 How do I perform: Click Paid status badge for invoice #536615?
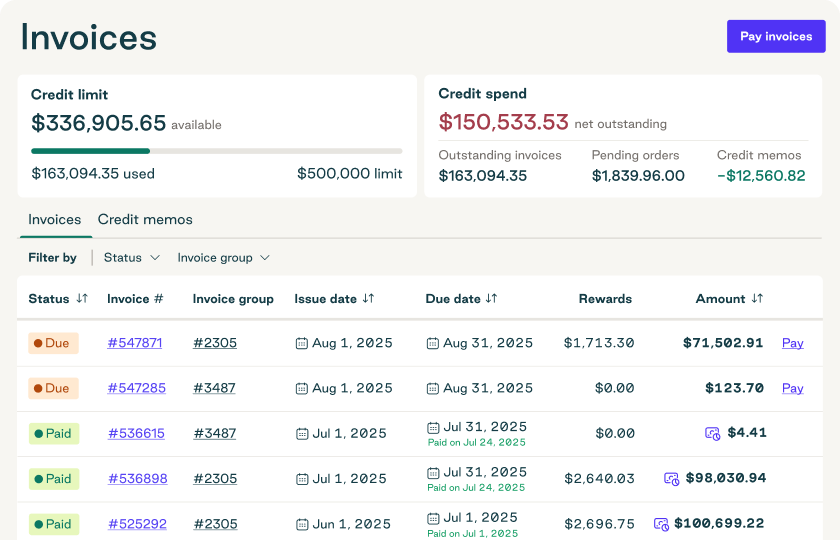[54, 433]
